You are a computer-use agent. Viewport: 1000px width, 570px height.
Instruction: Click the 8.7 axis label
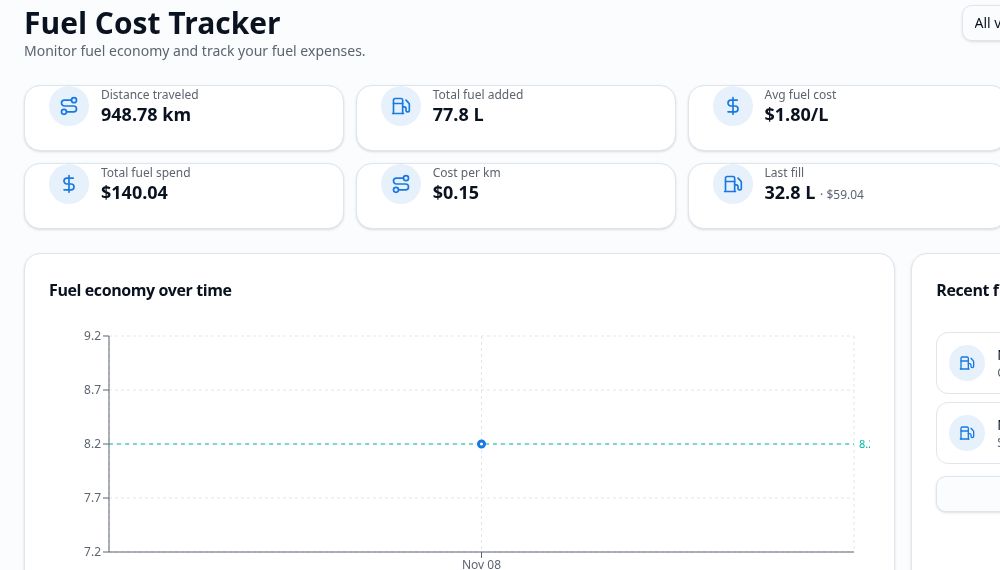[x=92, y=390]
